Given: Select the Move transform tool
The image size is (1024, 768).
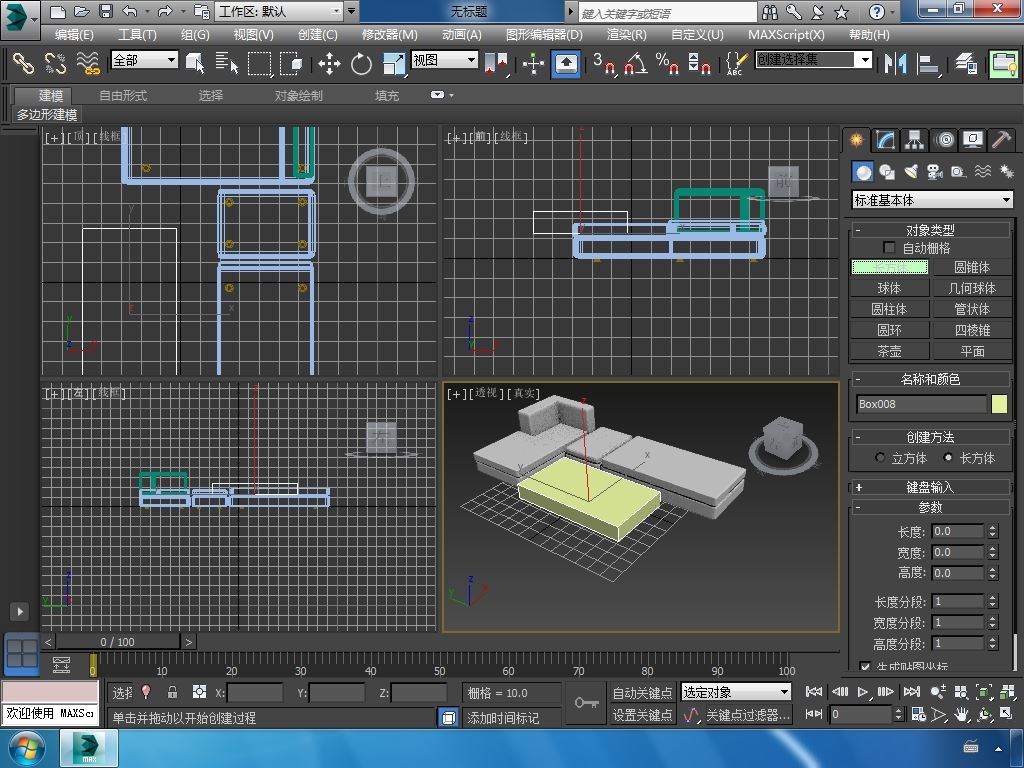Looking at the screenshot, I should [329, 64].
